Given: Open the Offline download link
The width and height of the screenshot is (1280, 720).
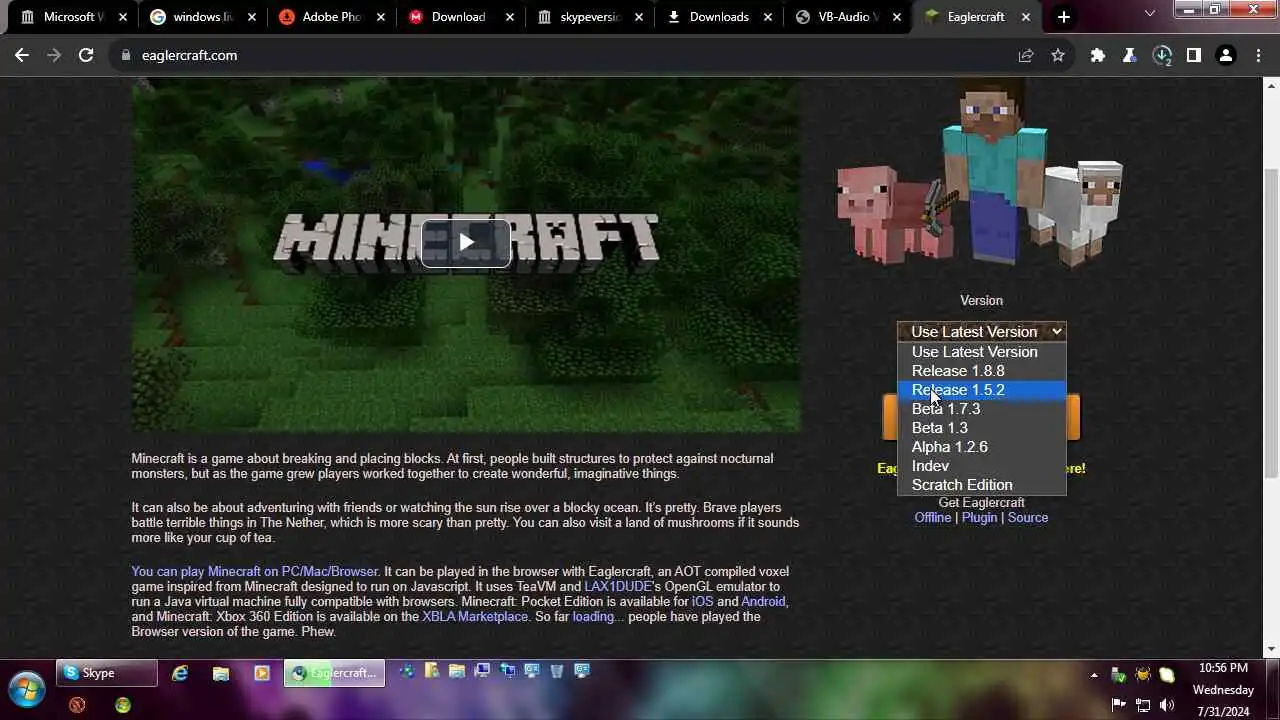Looking at the screenshot, I should 933,517.
